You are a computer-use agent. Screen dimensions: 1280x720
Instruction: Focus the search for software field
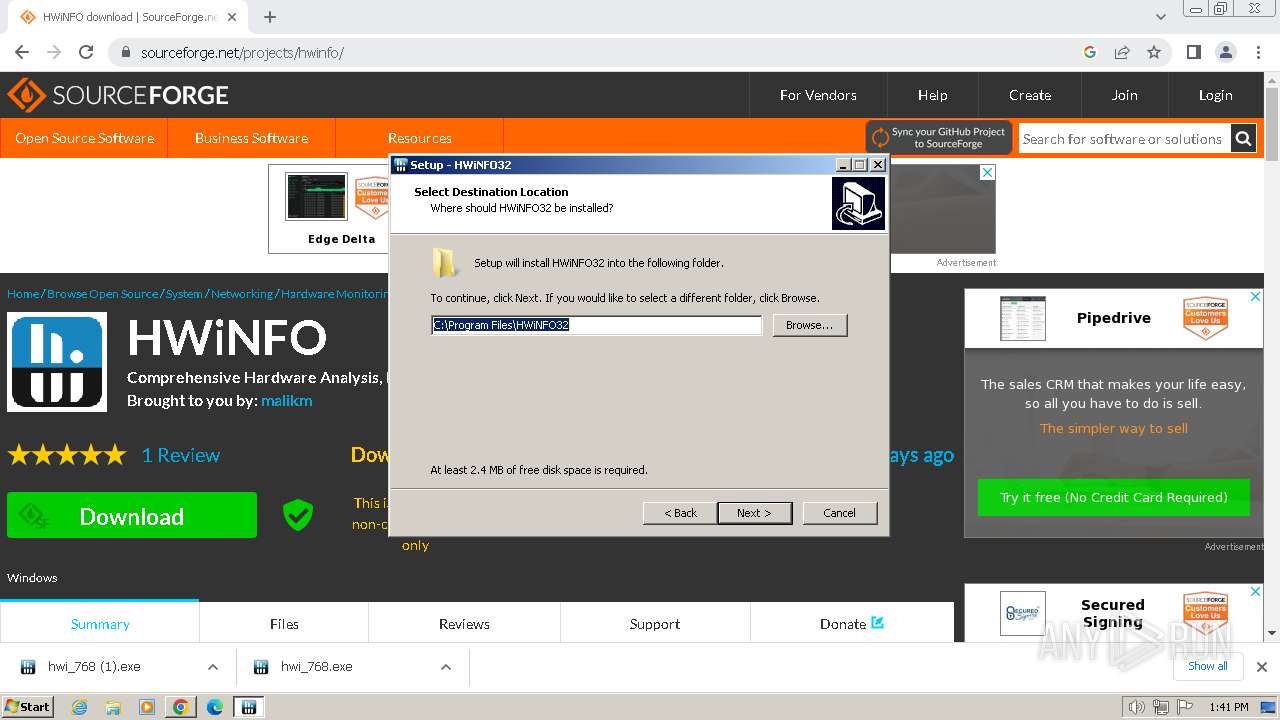[1124, 139]
